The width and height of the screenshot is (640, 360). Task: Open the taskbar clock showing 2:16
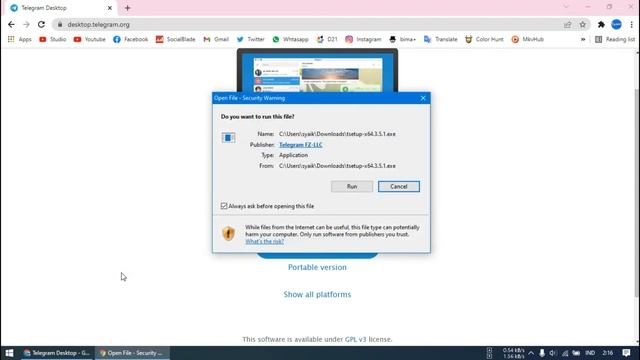(607, 353)
